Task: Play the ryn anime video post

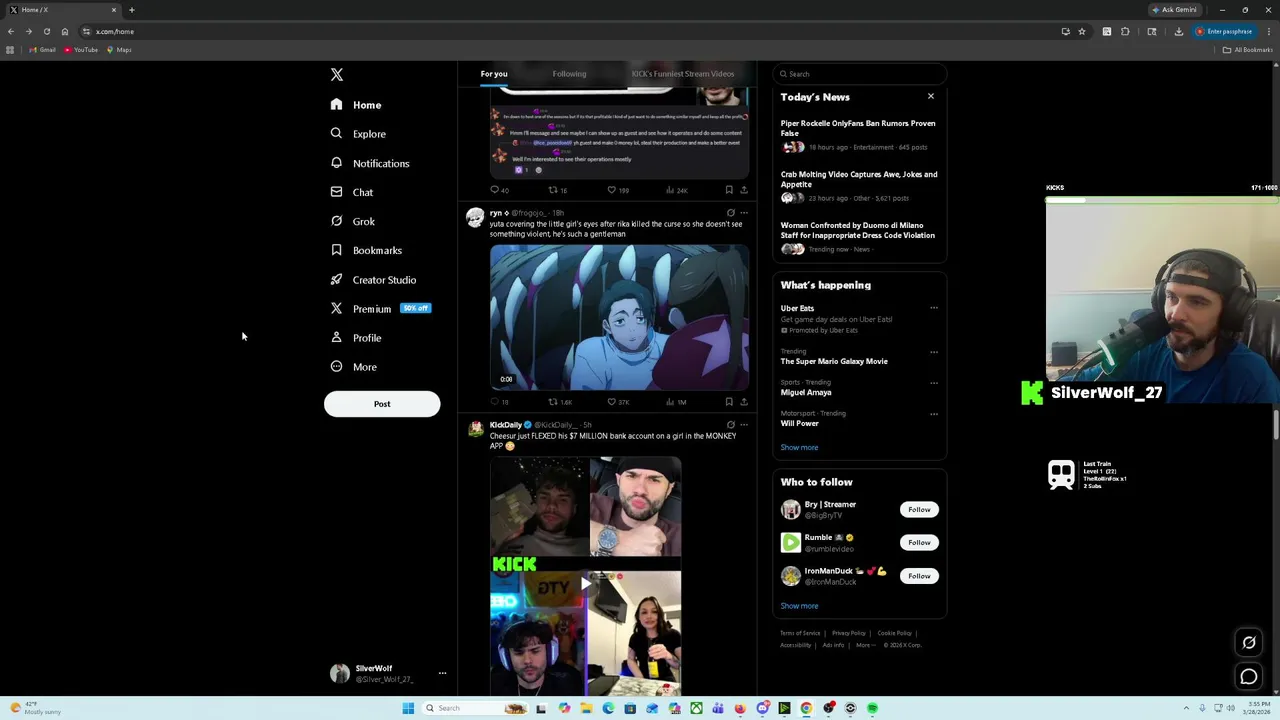Action: (x=619, y=317)
